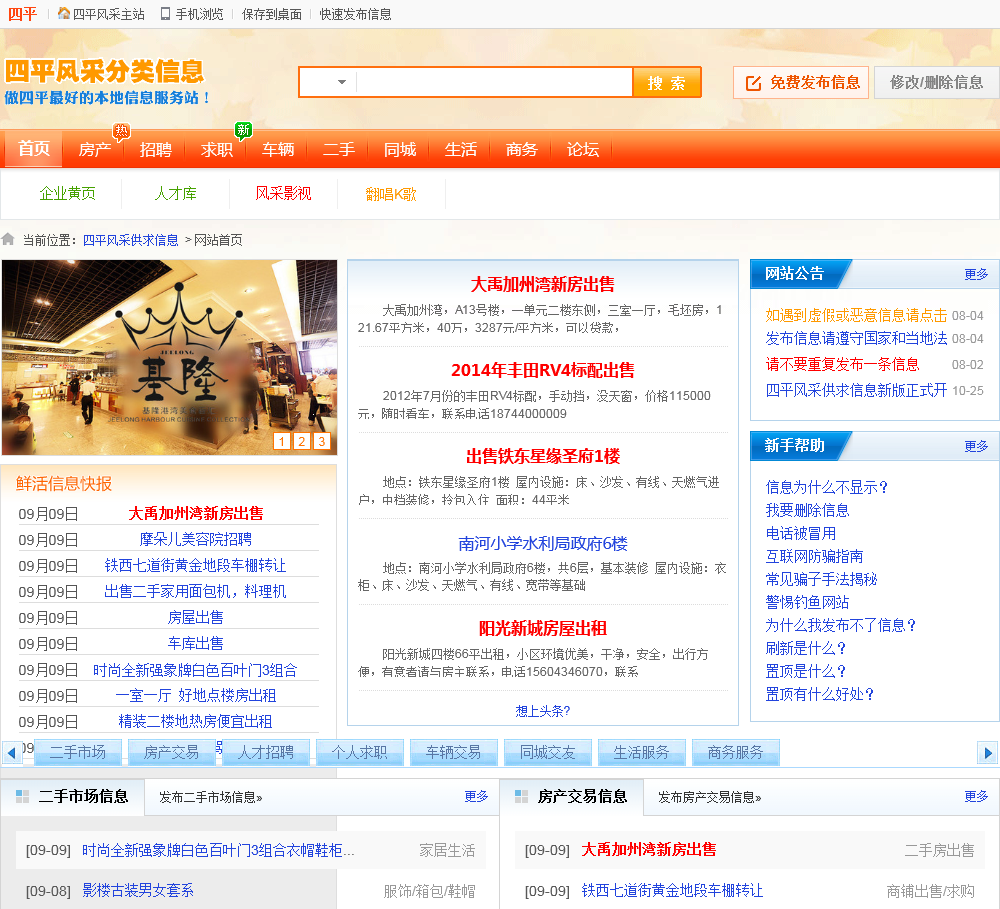The height and width of the screenshot is (909, 1000).
Task: Select the 商务服务 category tab
Action: [735, 753]
